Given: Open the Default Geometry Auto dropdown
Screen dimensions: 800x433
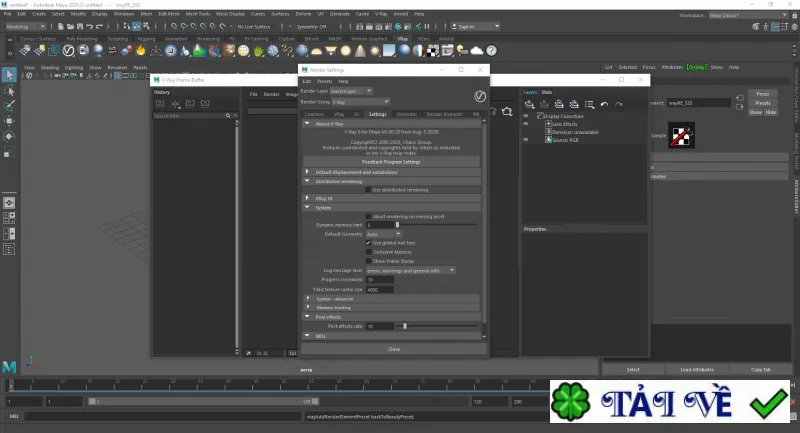Looking at the screenshot, I should coord(384,234).
